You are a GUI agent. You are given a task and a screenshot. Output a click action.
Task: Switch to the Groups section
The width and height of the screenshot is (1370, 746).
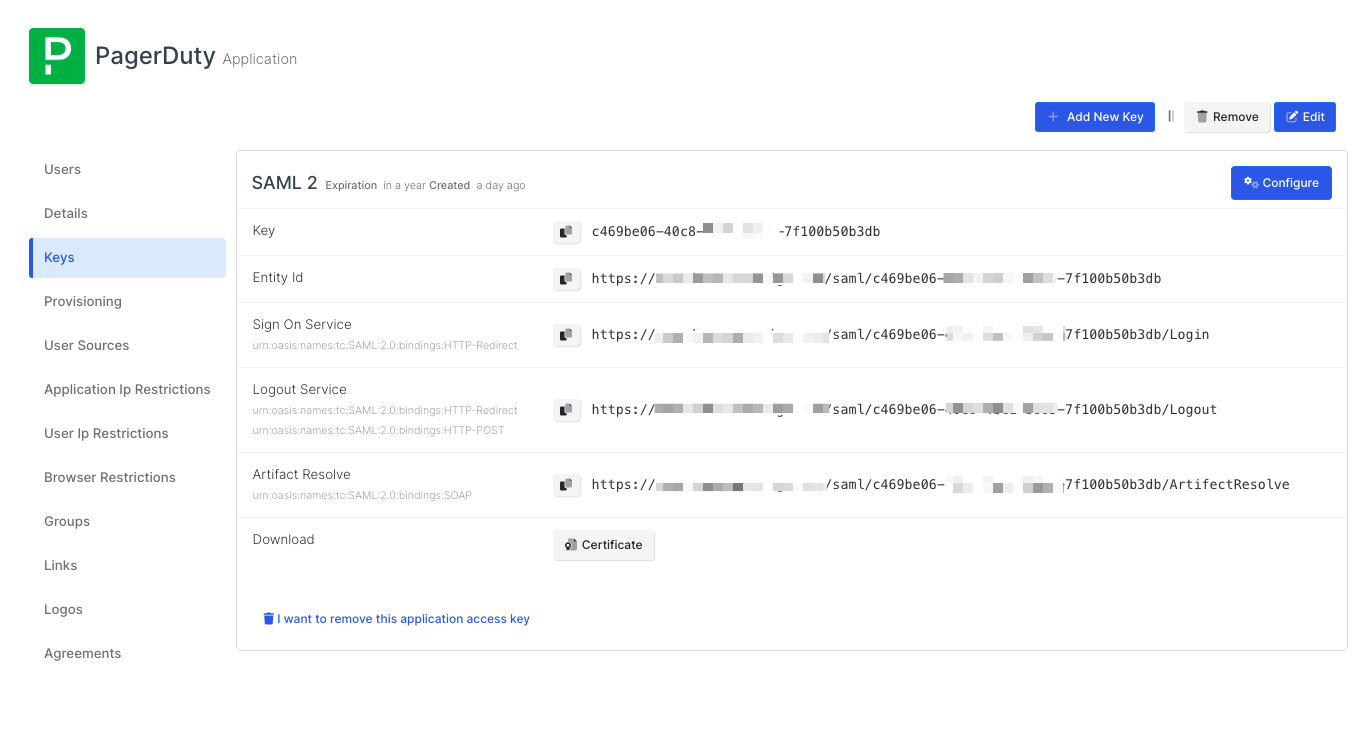tap(67, 522)
